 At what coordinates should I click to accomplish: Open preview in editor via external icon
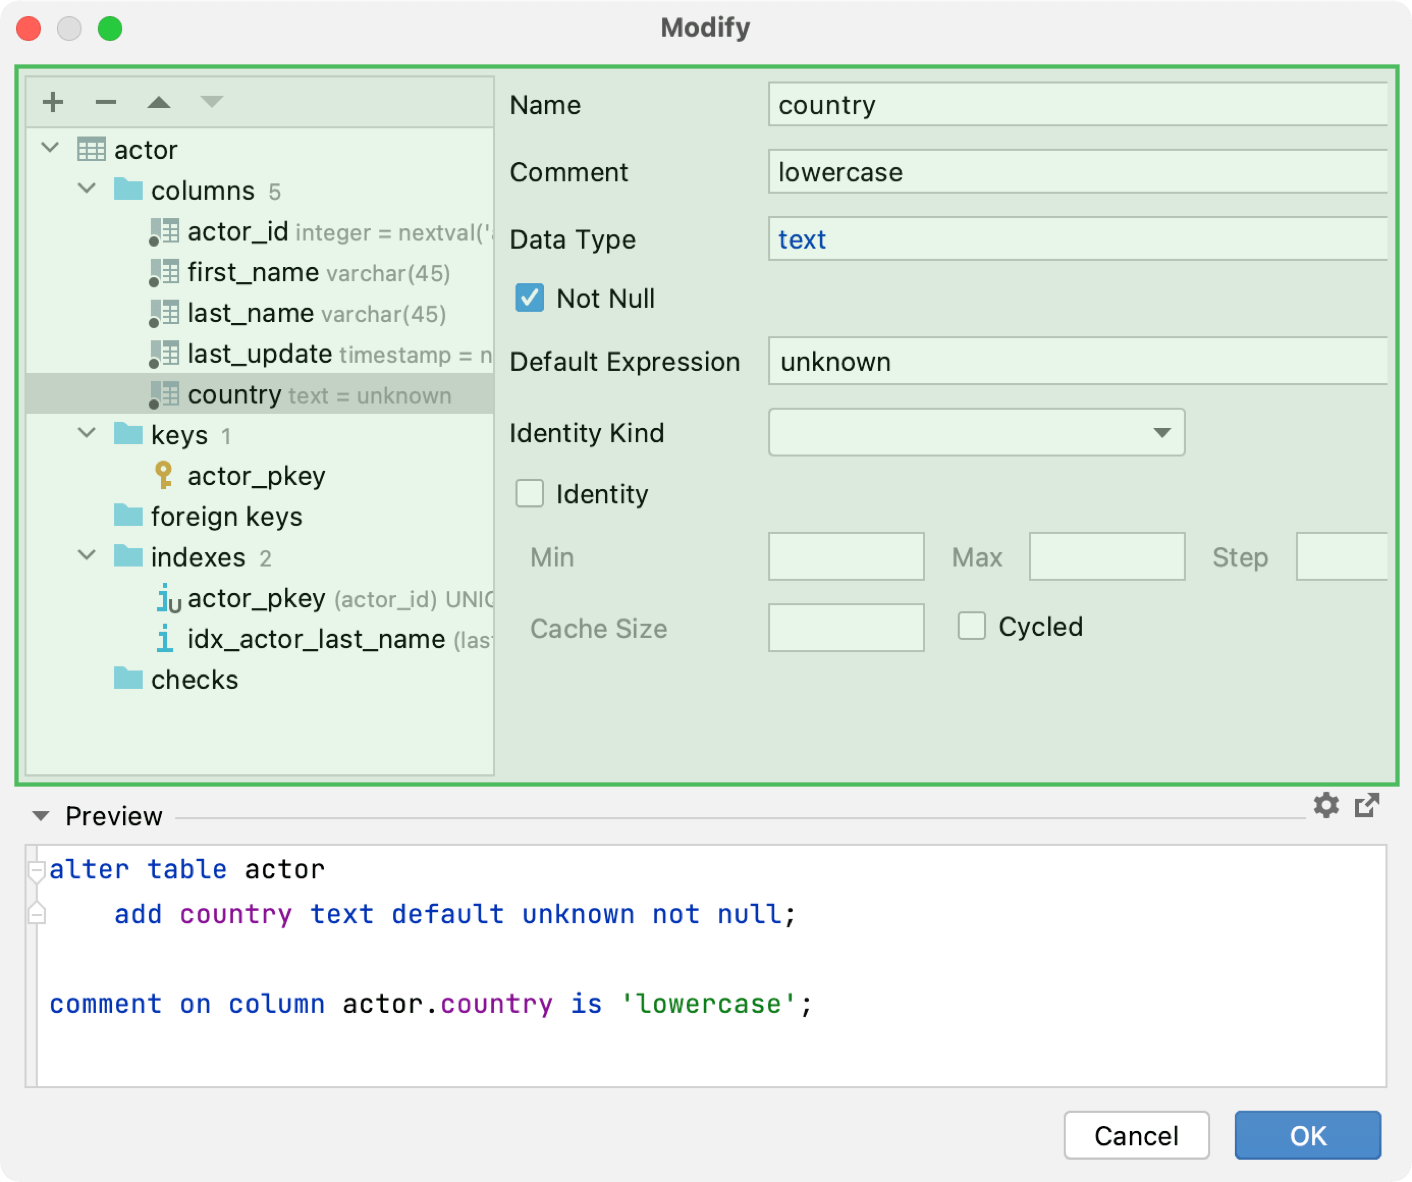click(1367, 805)
